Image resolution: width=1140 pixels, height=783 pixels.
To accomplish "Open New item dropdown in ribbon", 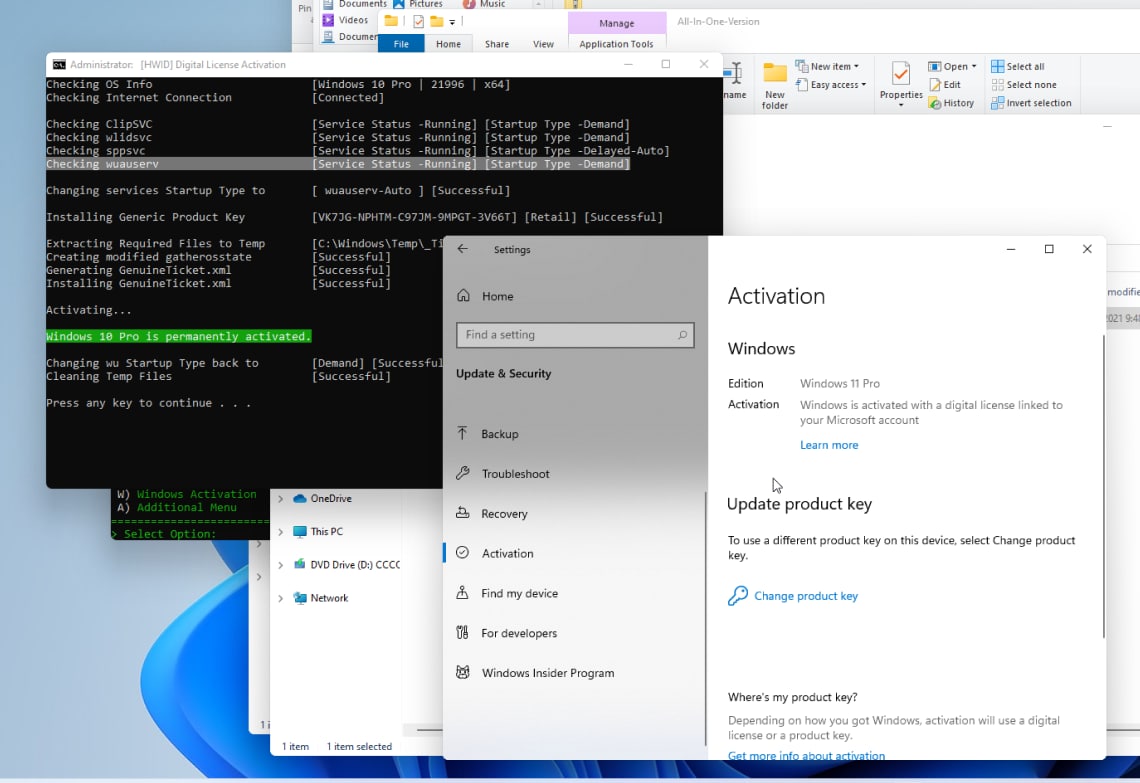I will pos(827,66).
